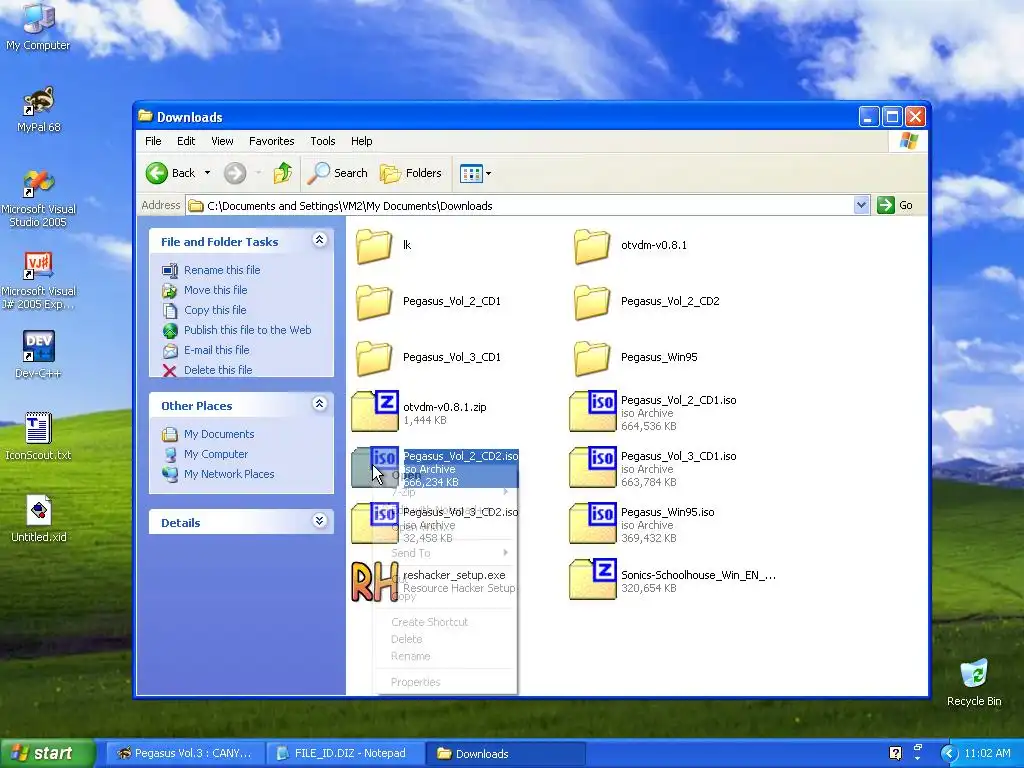Viewport: 1024px width, 768px height.
Task: Open the Views dropdown arrow
Action: 488,173
